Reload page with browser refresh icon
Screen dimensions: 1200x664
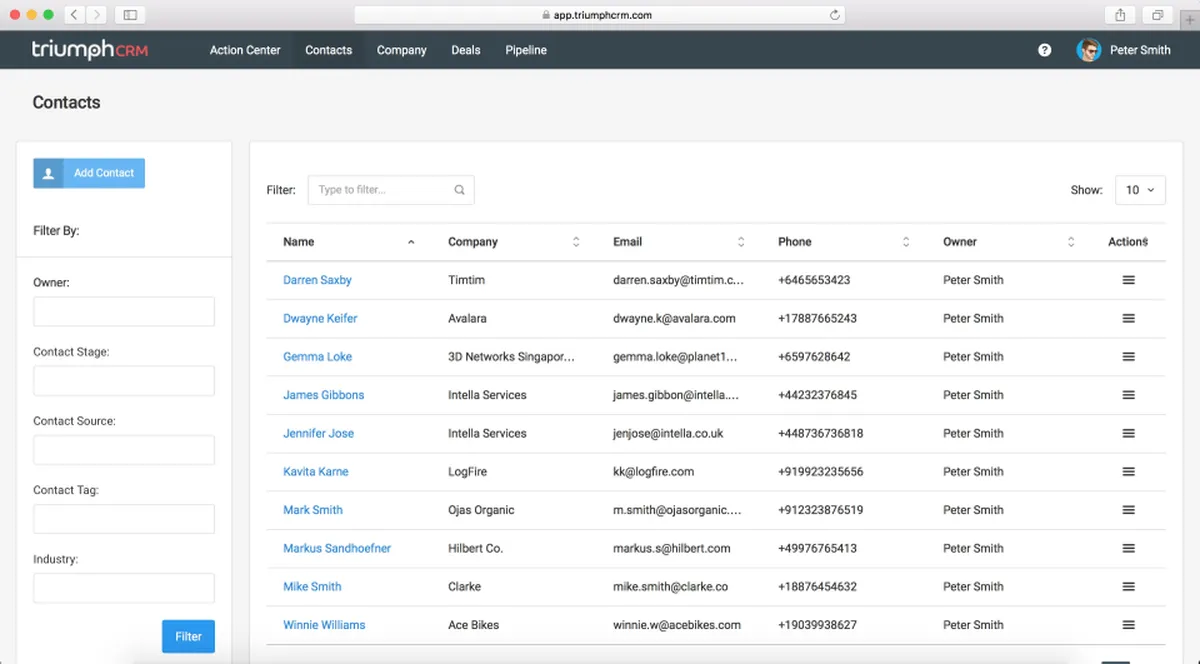834,15
